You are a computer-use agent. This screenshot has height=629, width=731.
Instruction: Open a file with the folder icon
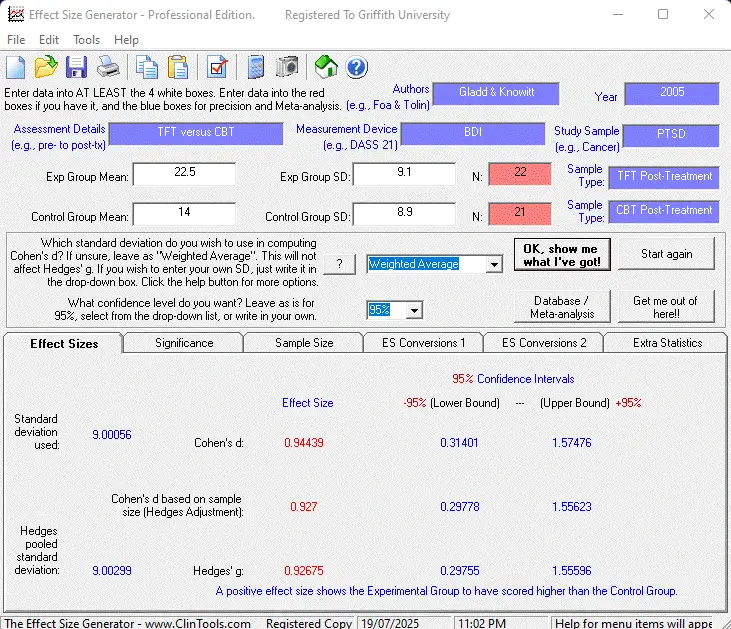46,67
